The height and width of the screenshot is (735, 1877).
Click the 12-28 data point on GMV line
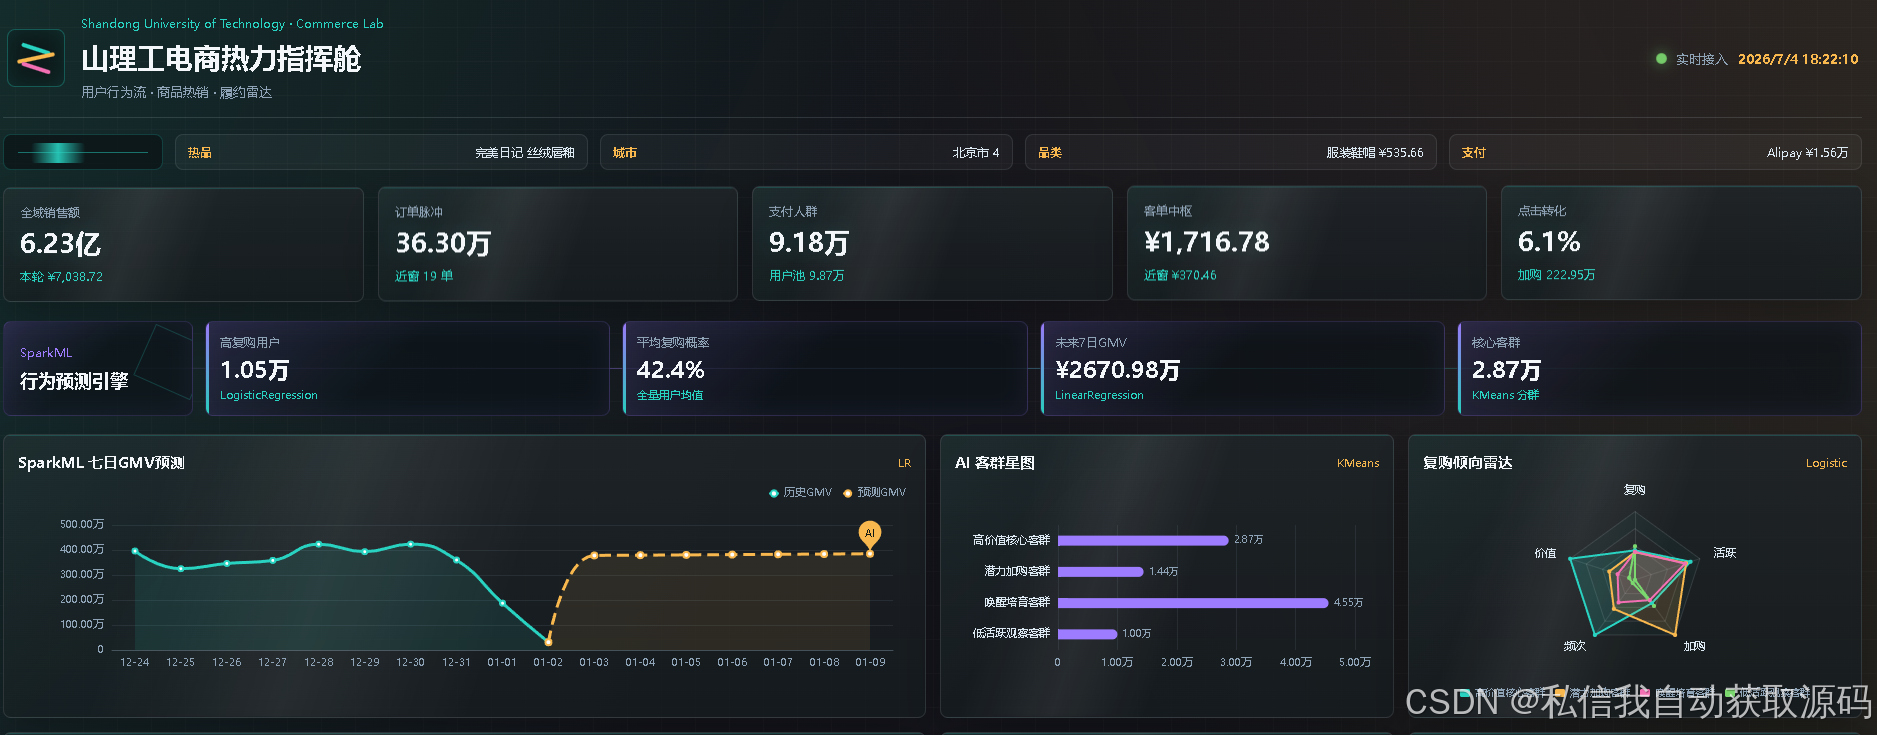click(319, 544)
